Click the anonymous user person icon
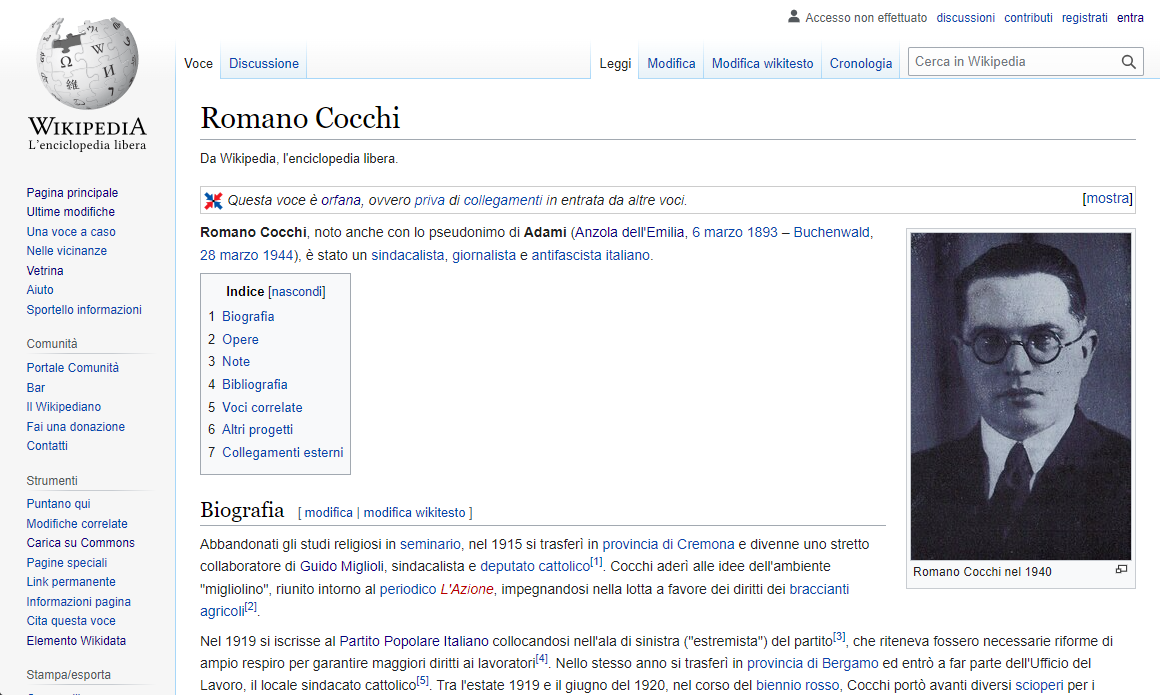 click(x=793, y=17)
